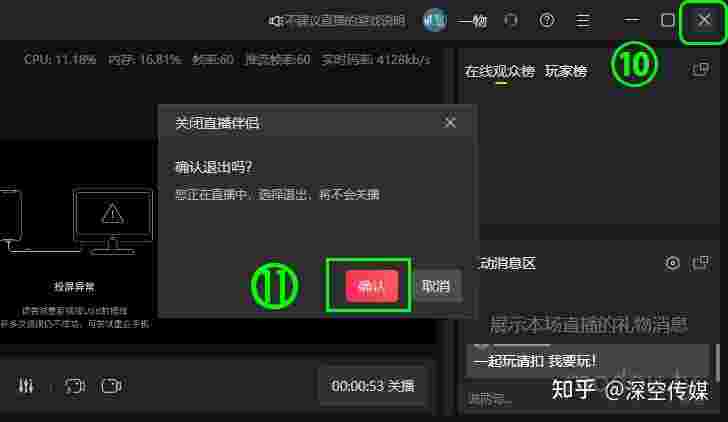
Task: Click the 一起玩请扣 我要玩! message
Action: tap(536, 361)
